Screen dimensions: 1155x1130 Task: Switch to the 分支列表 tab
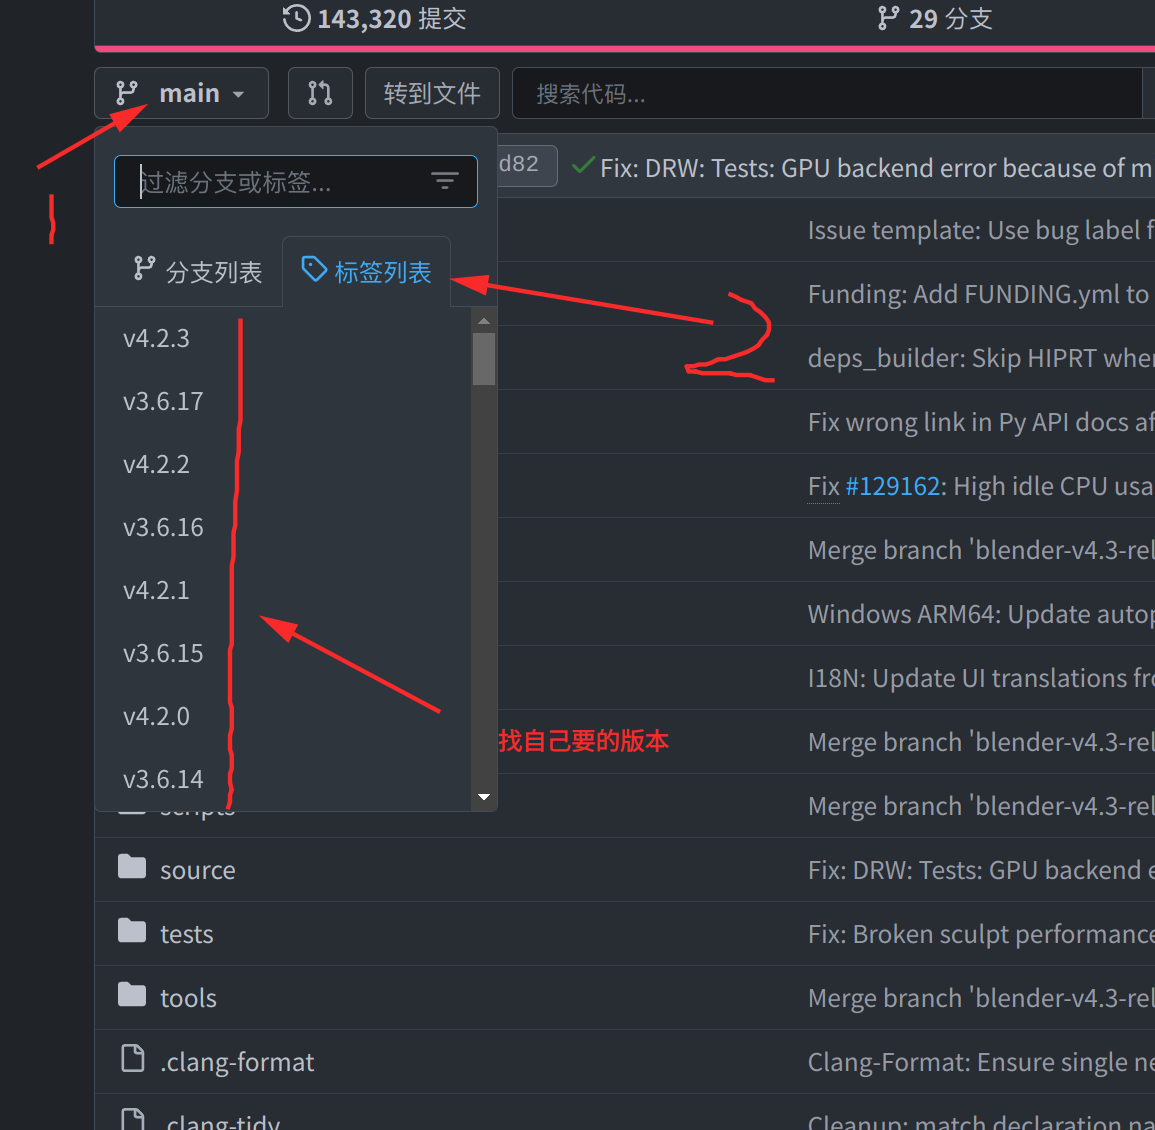(x=197, y=271)
